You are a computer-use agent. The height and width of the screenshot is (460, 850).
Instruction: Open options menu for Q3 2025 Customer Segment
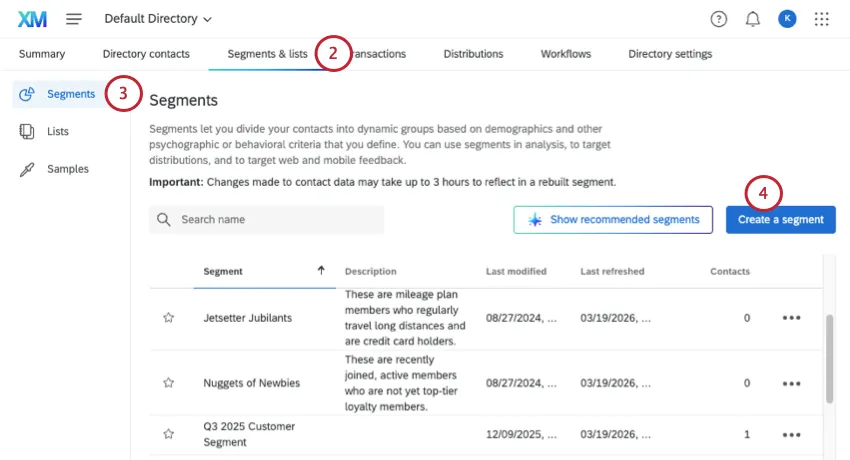[791, 435]
